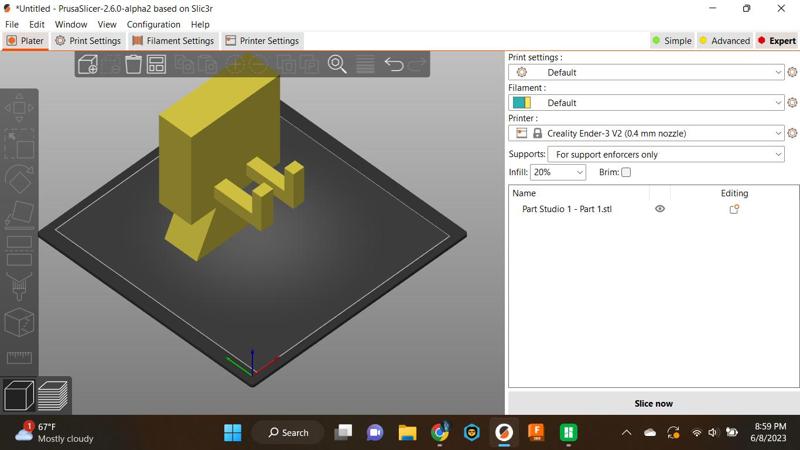Open the Edit menu

point(37,24)
